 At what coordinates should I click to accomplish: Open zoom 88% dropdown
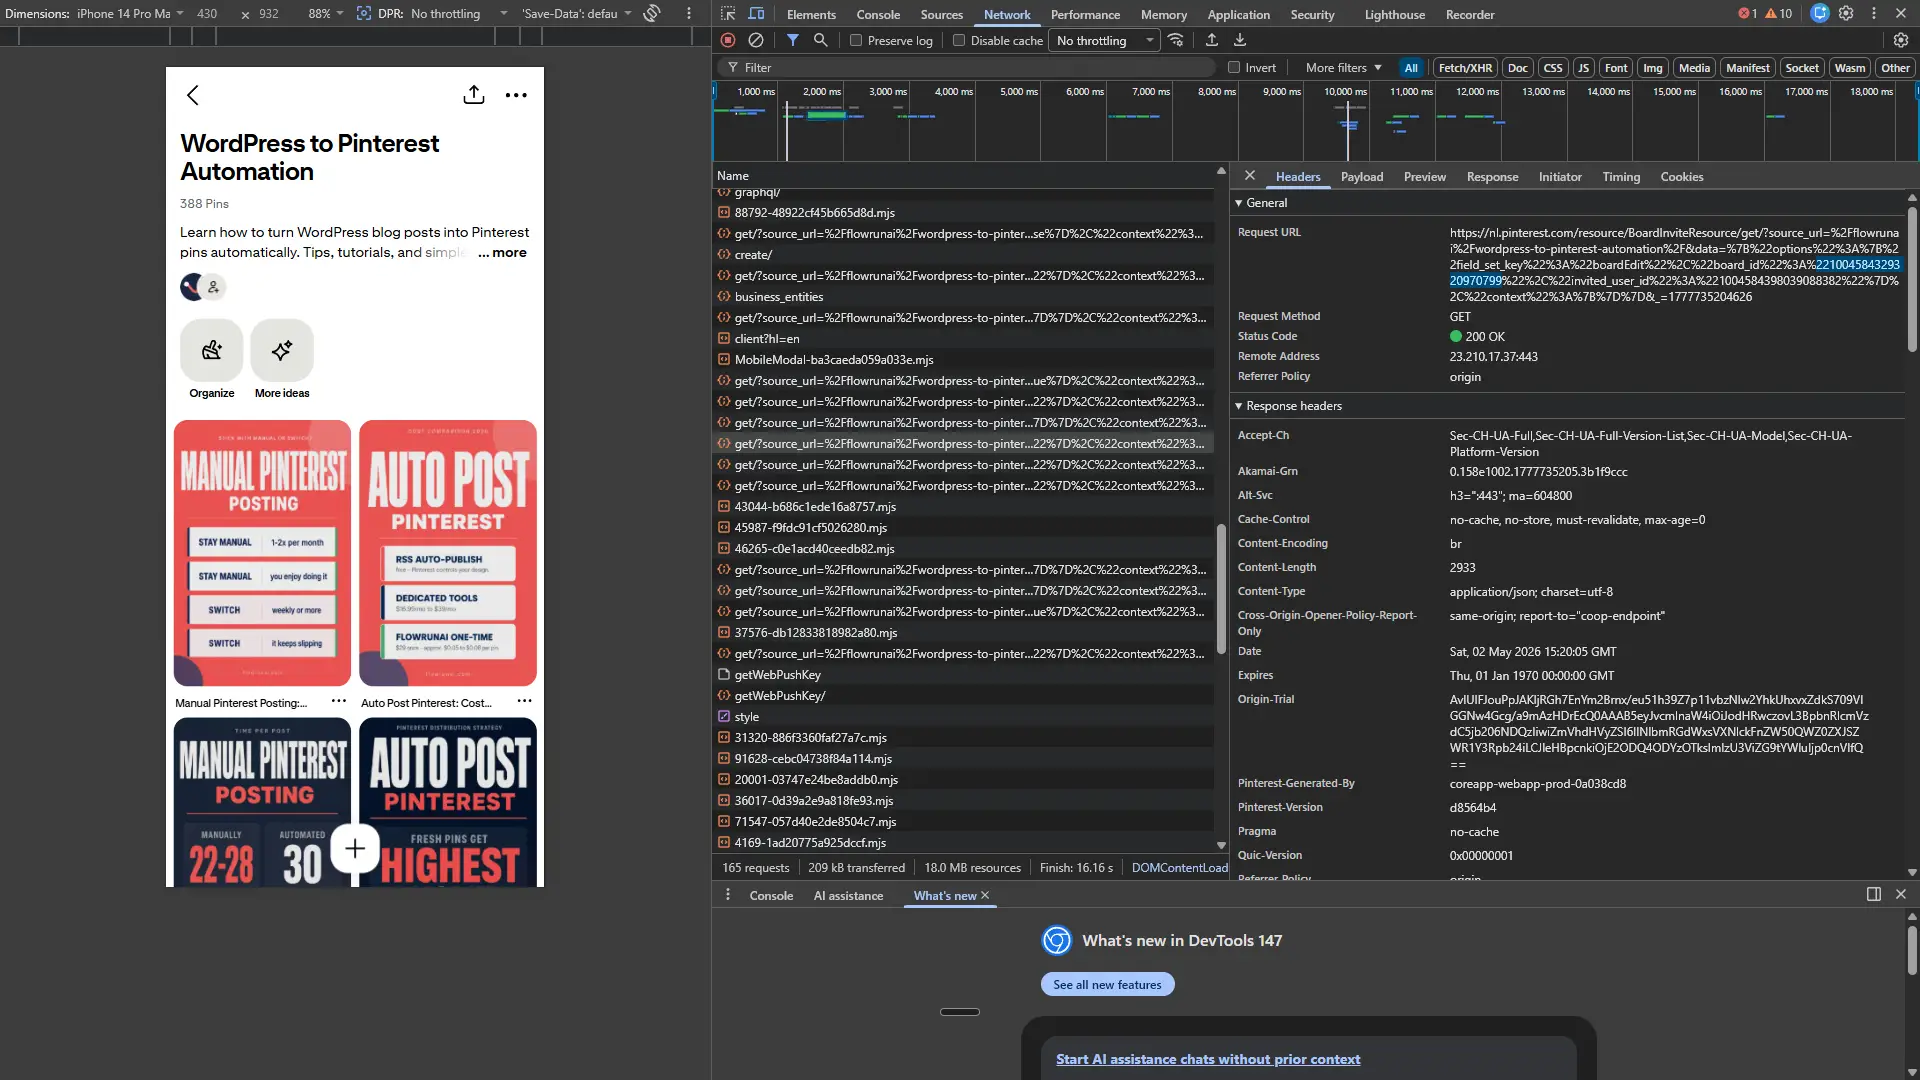325,14
